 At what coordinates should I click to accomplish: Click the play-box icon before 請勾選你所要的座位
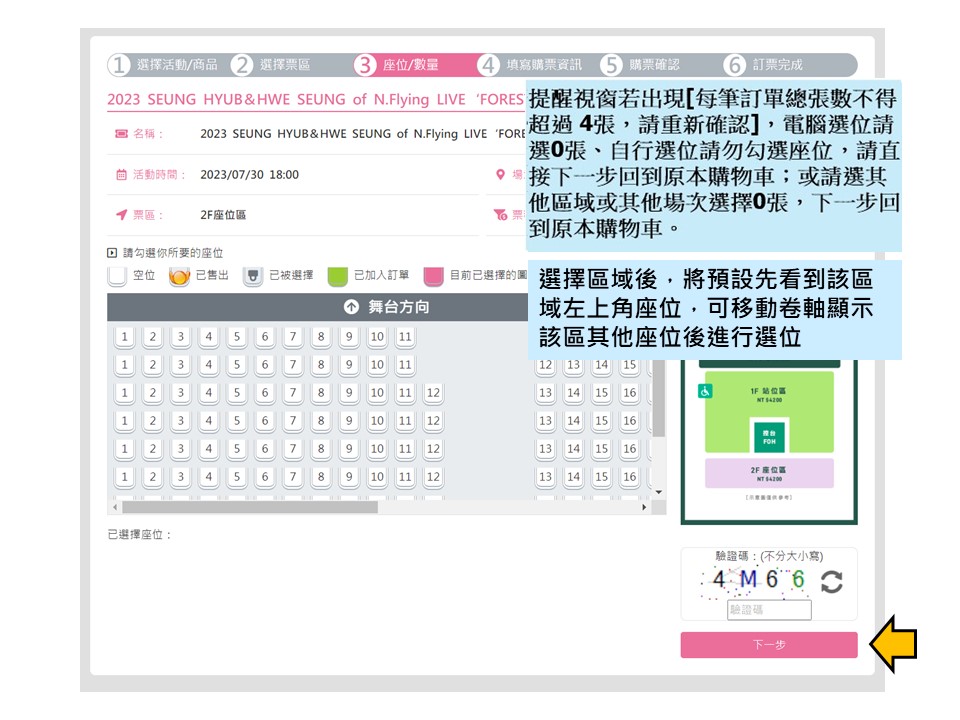click(x=112, y=253)
